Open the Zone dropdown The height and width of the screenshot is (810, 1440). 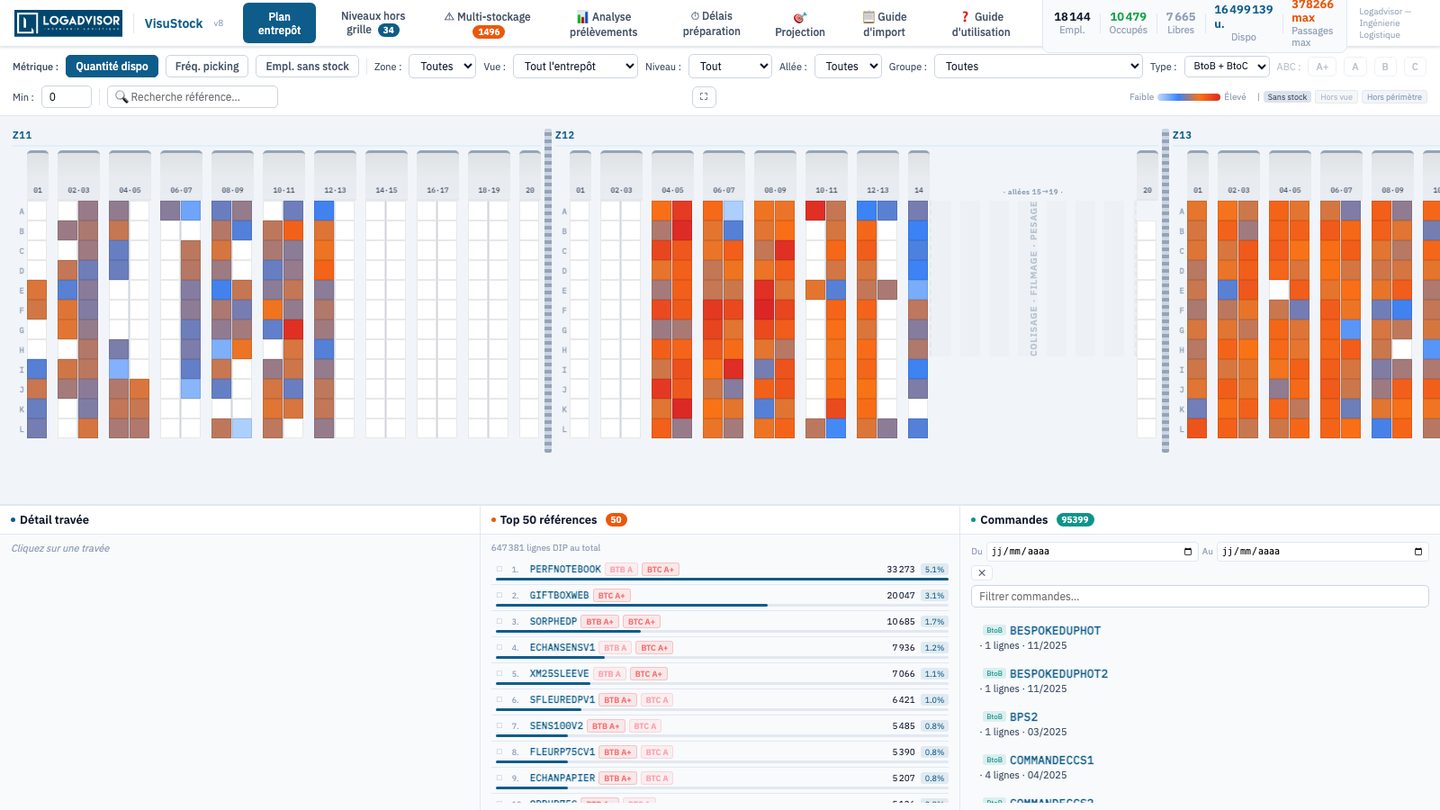pos(444,67)
